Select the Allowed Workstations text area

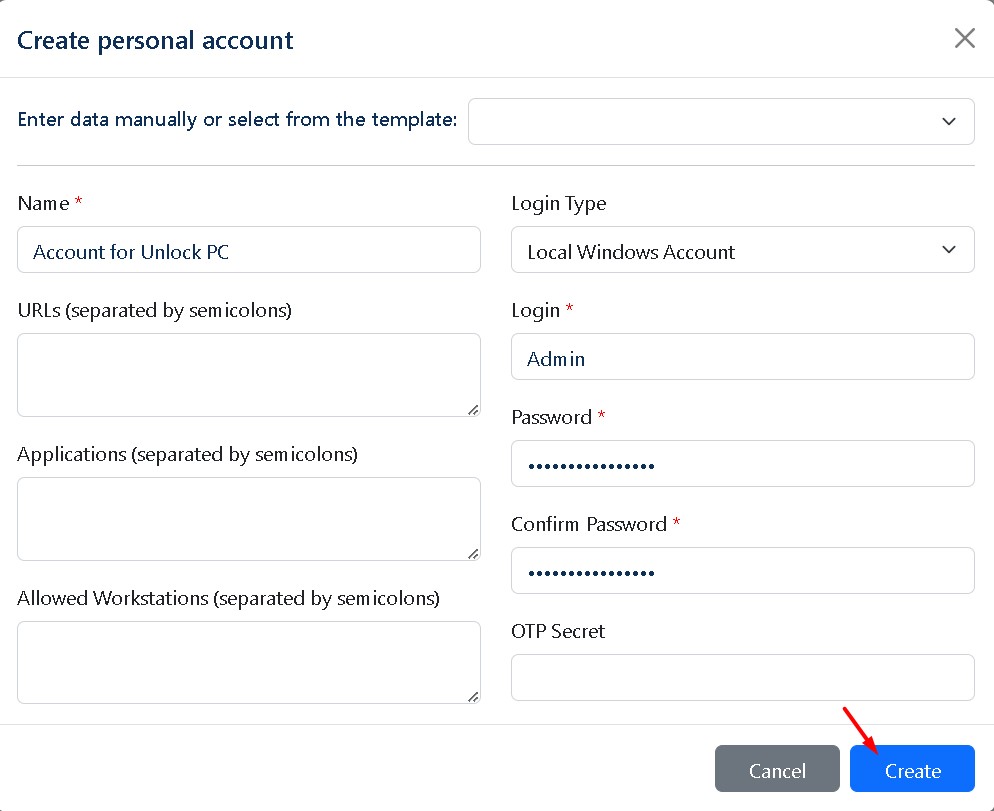[249, 662]
